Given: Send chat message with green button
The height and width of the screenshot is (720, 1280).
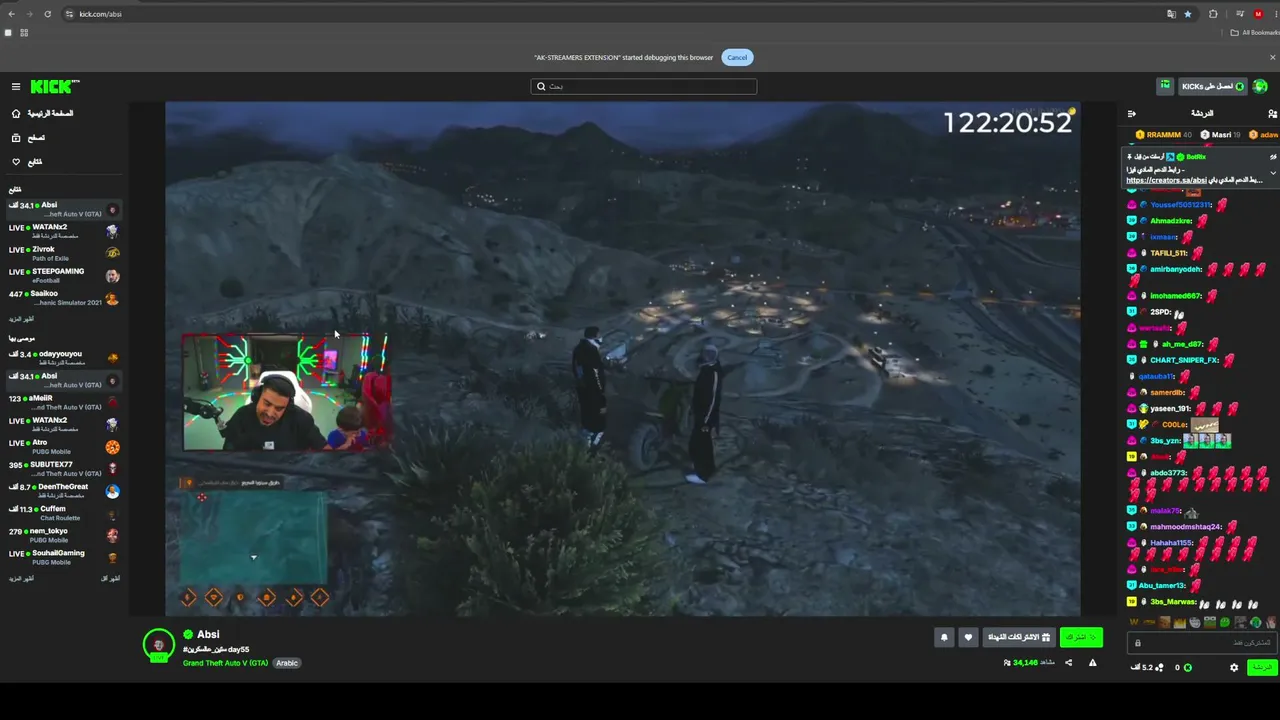Looking at the screenshot, I should click(x=1262, y=668).
